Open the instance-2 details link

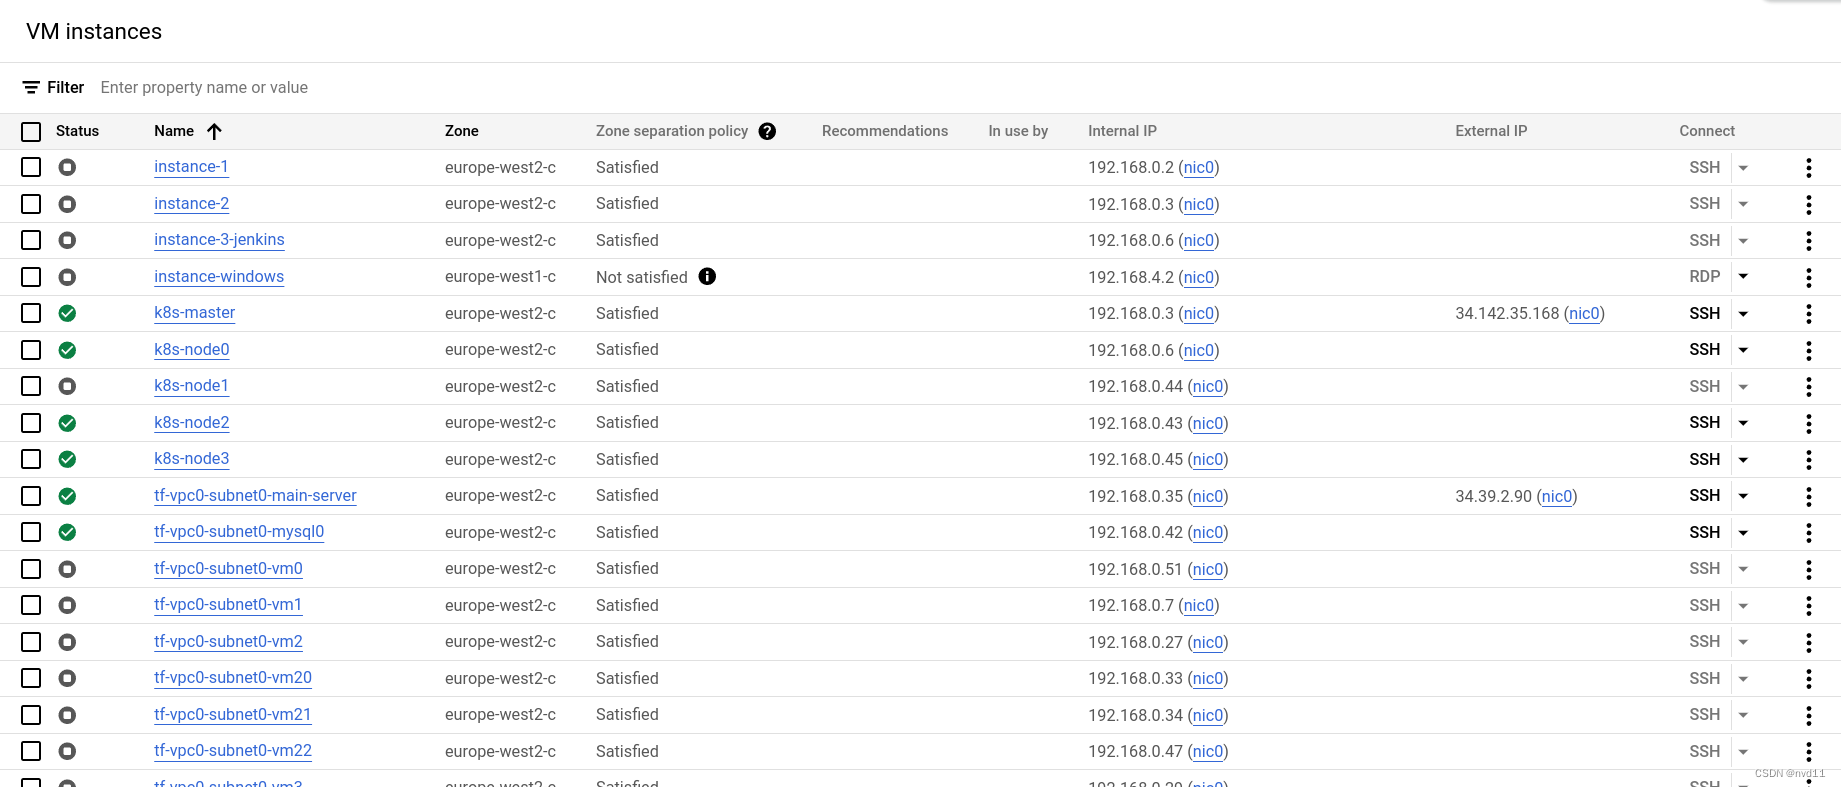pos(191,204)
